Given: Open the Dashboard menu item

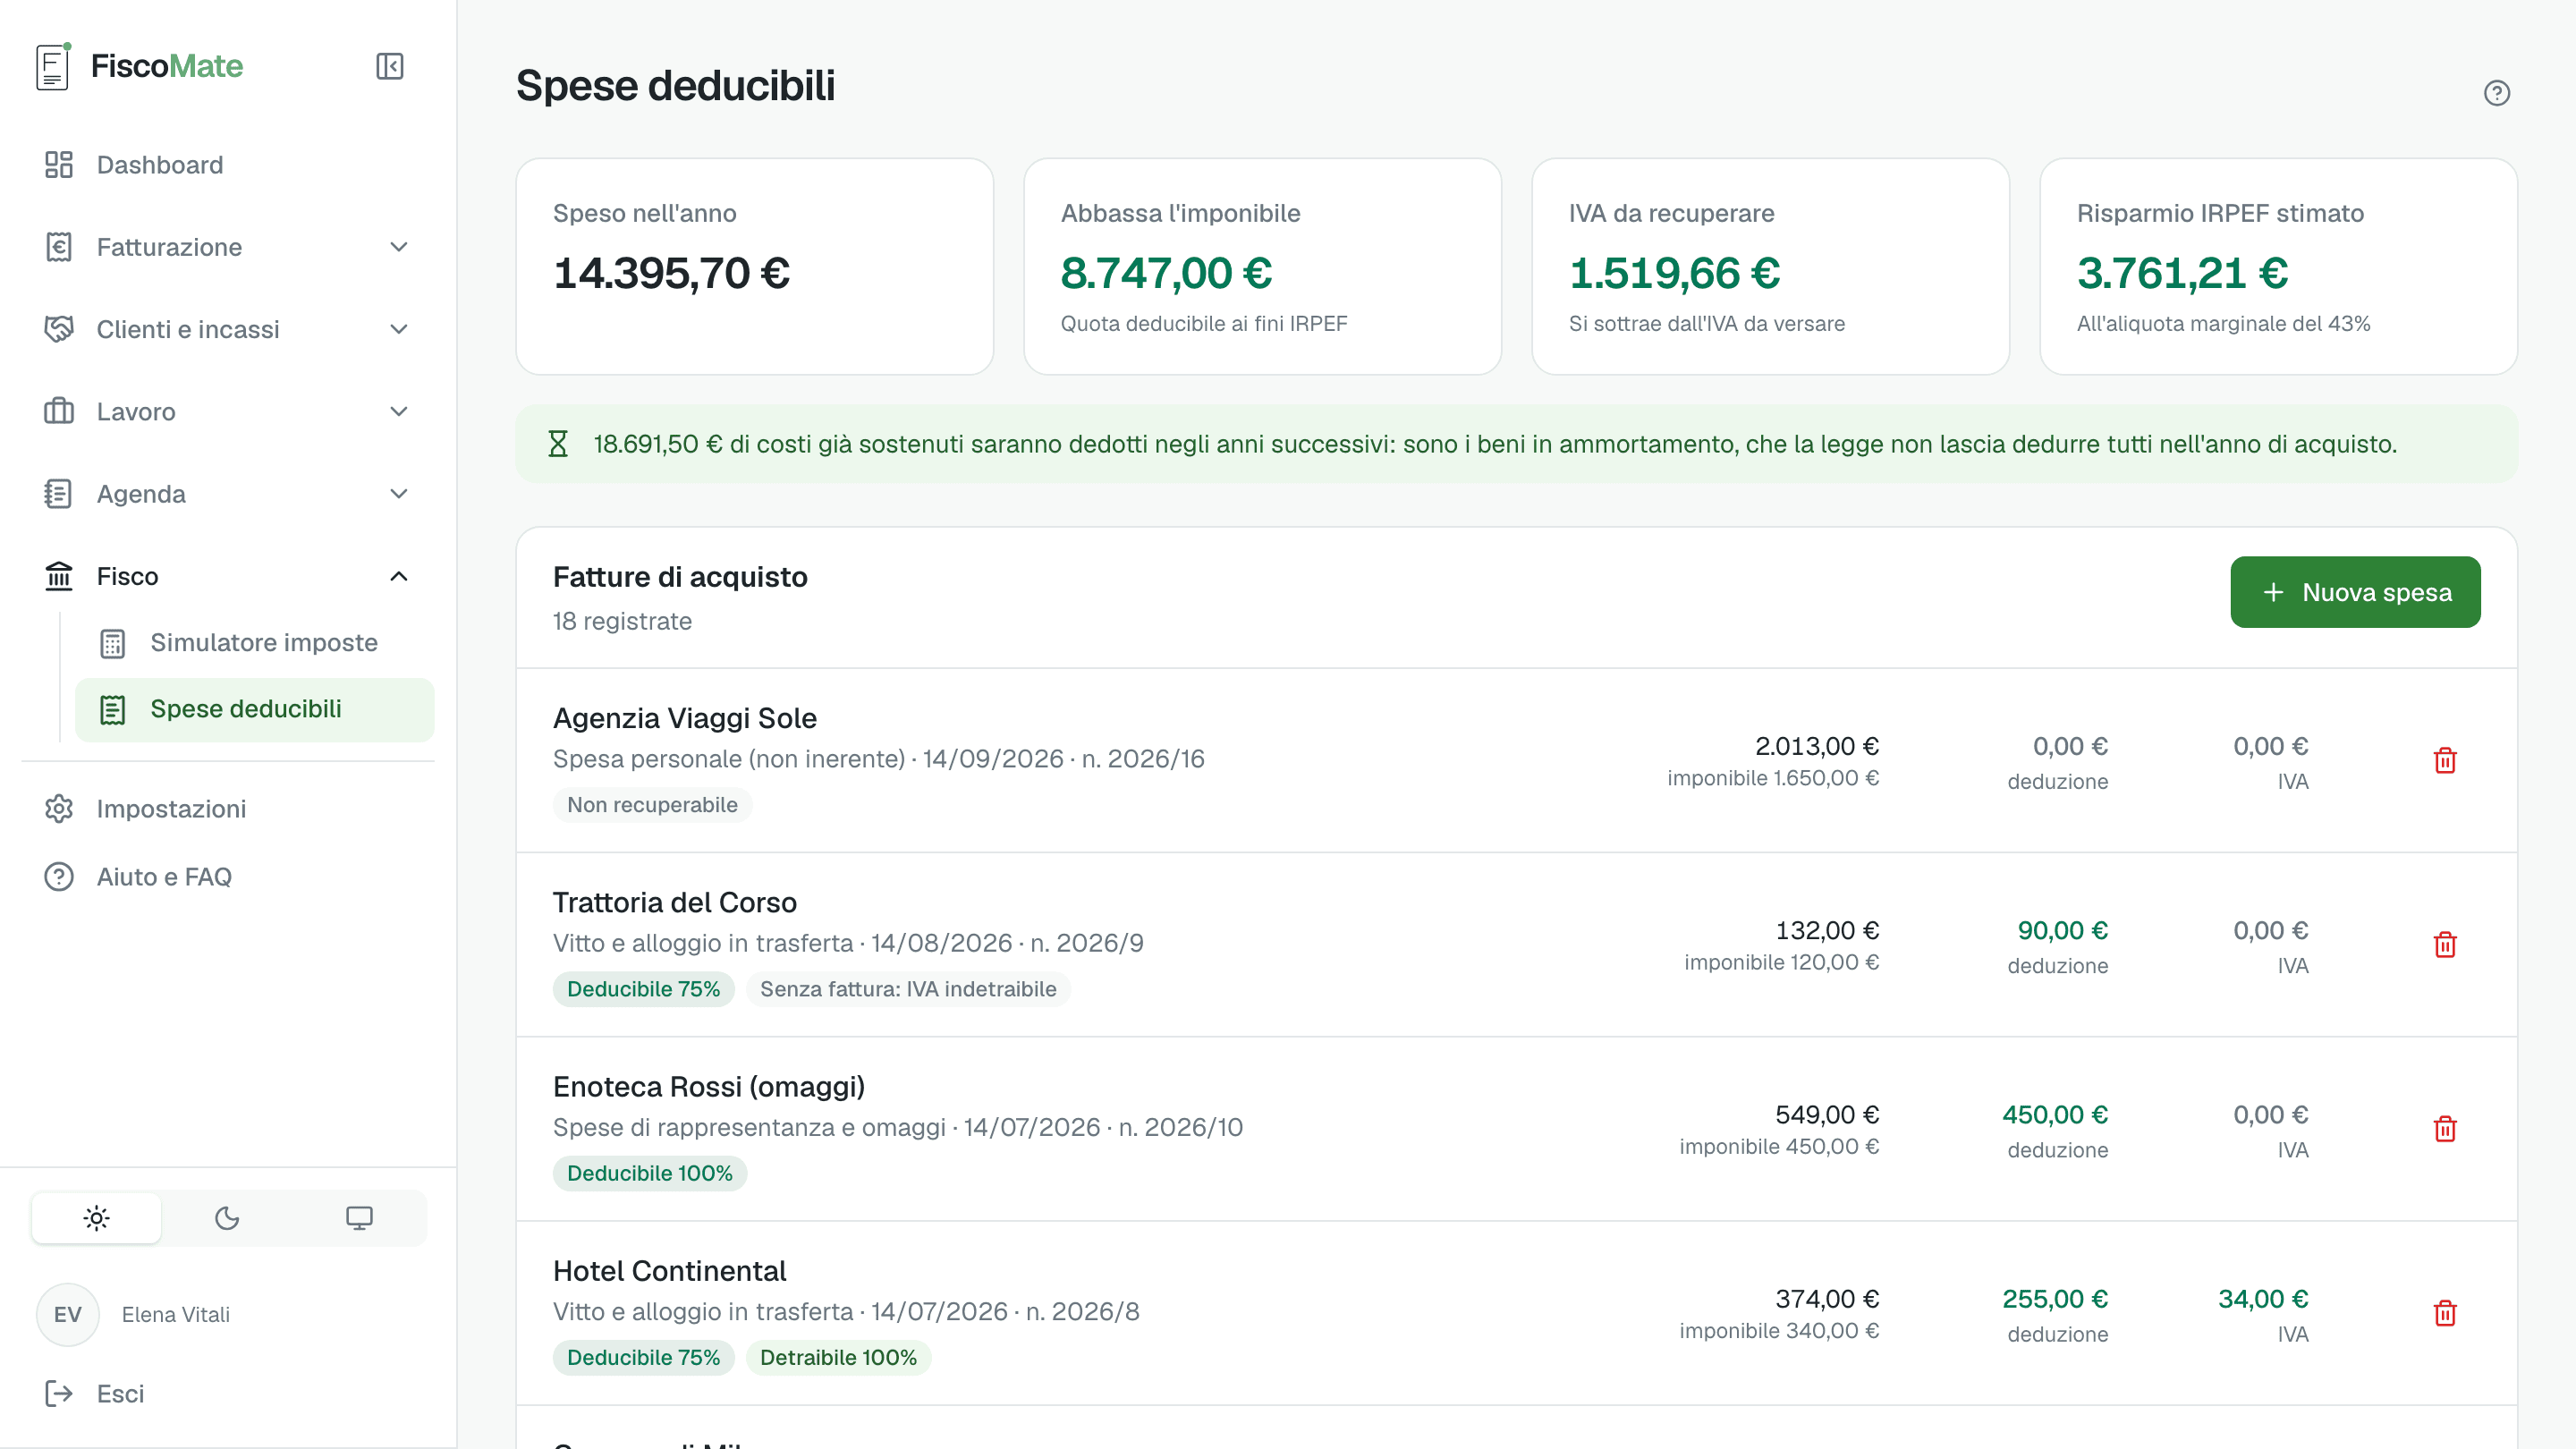Looking at the screenshot, I should (228, 165).
